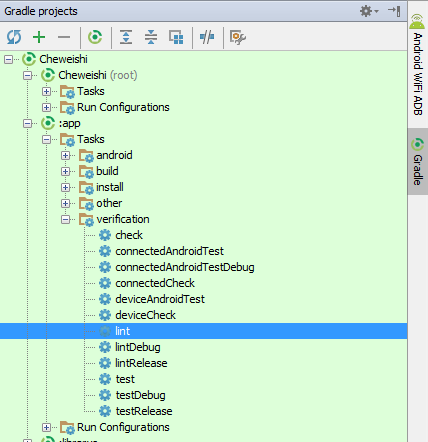
Task: Collapse the verification task group
Action: coord(66,219)
